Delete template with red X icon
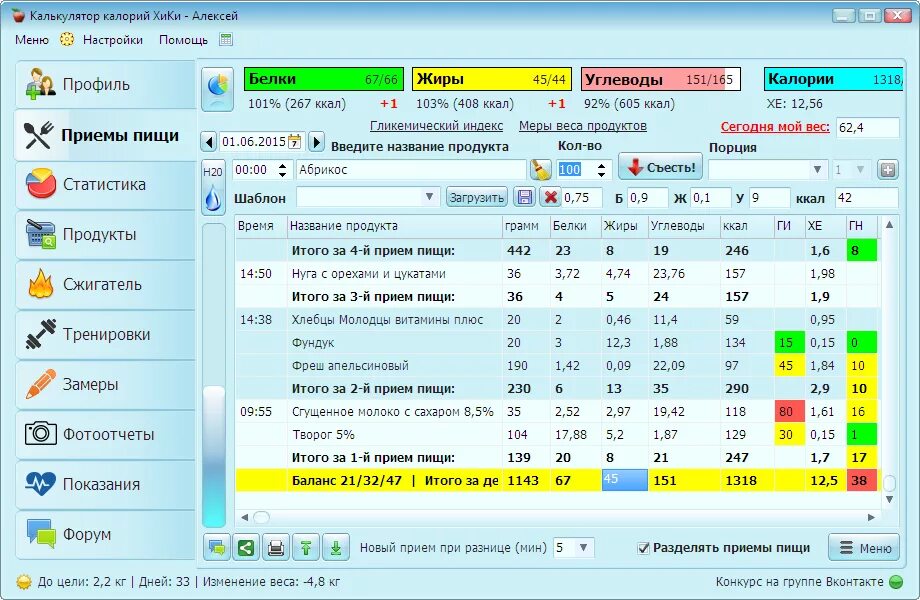 coord(550,198)
